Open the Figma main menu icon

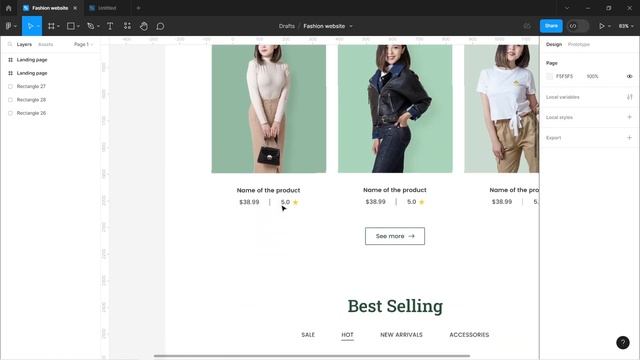point(9,26)
